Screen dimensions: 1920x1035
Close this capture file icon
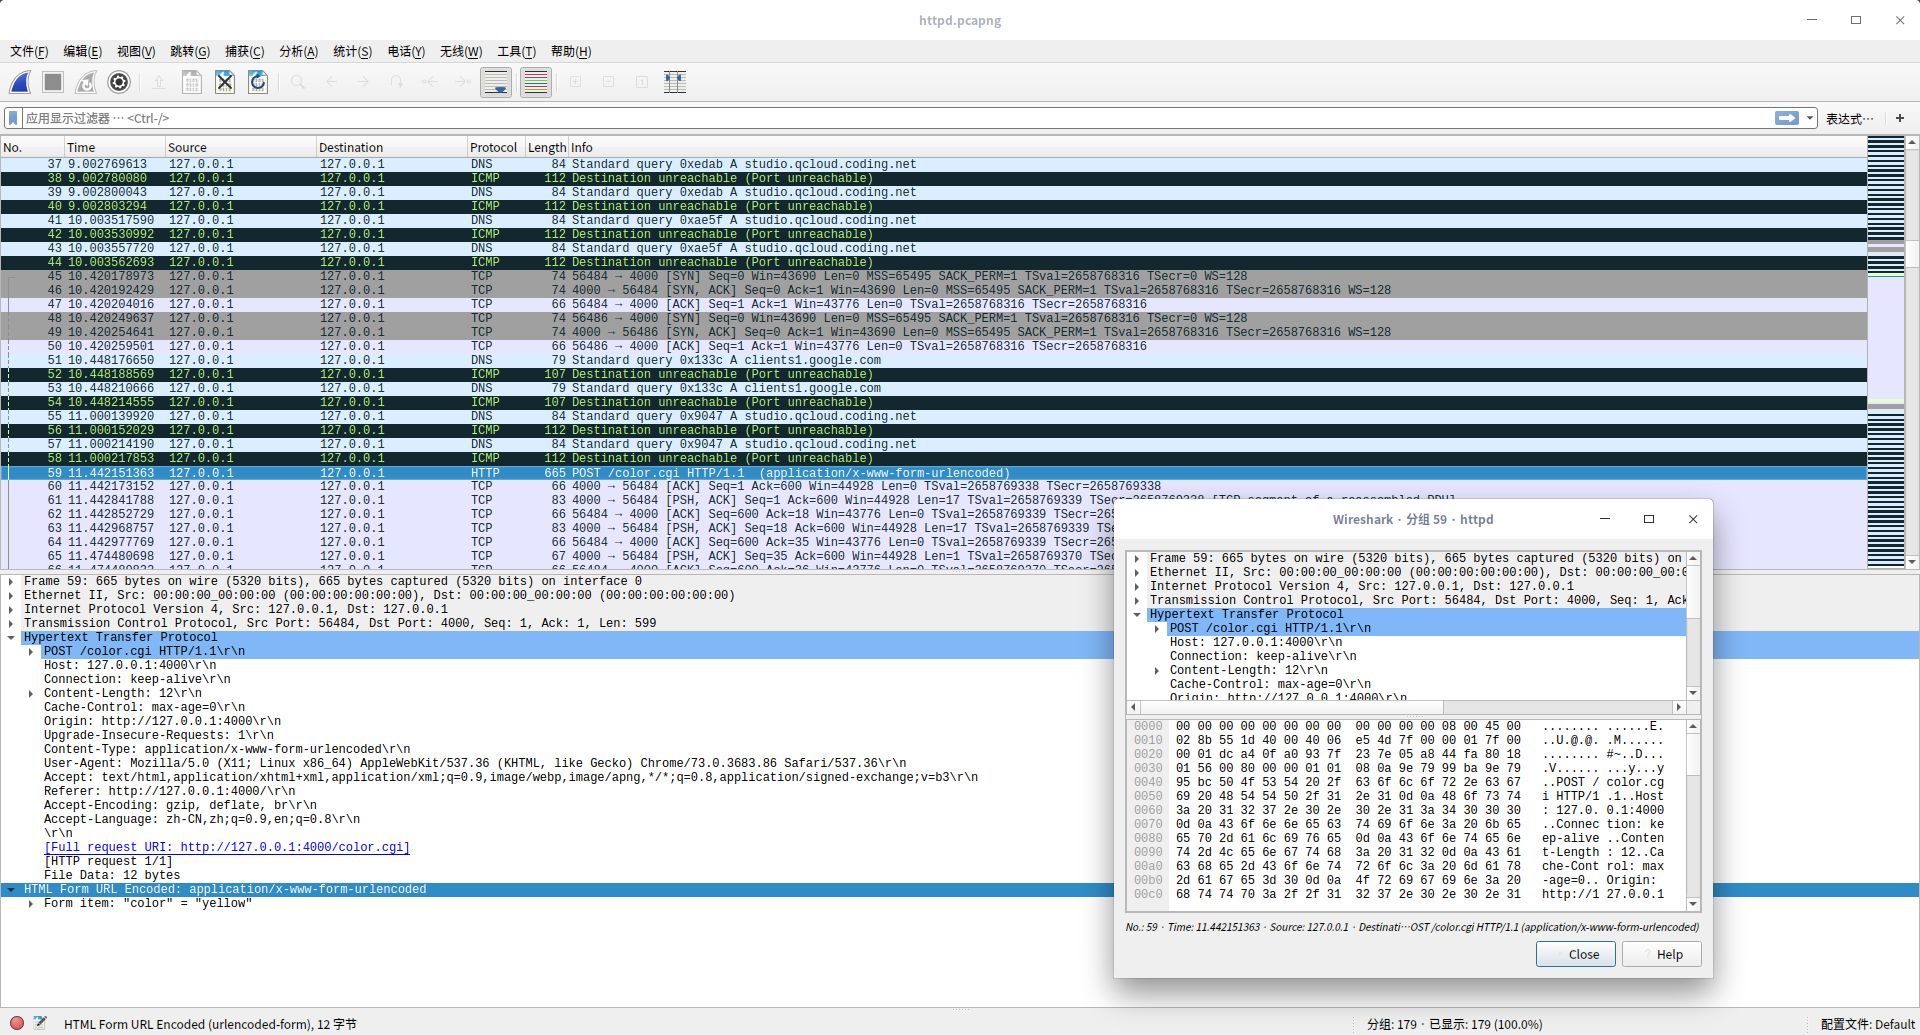(225, 83)
